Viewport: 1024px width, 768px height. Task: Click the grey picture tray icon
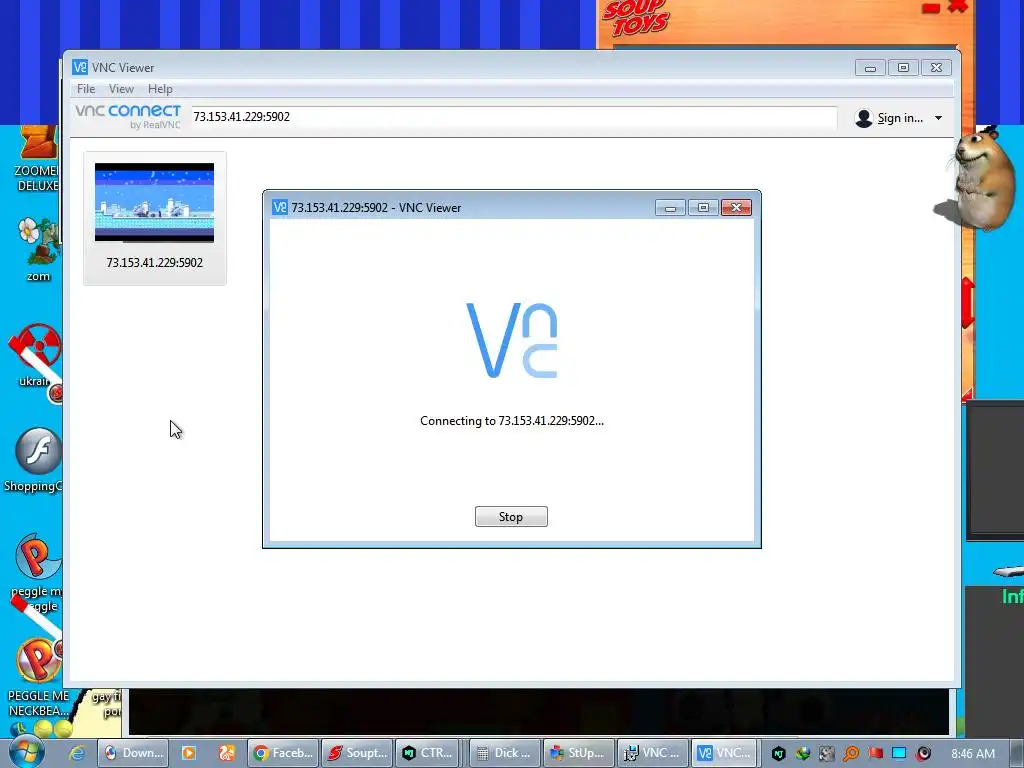(x=827, y=754)
